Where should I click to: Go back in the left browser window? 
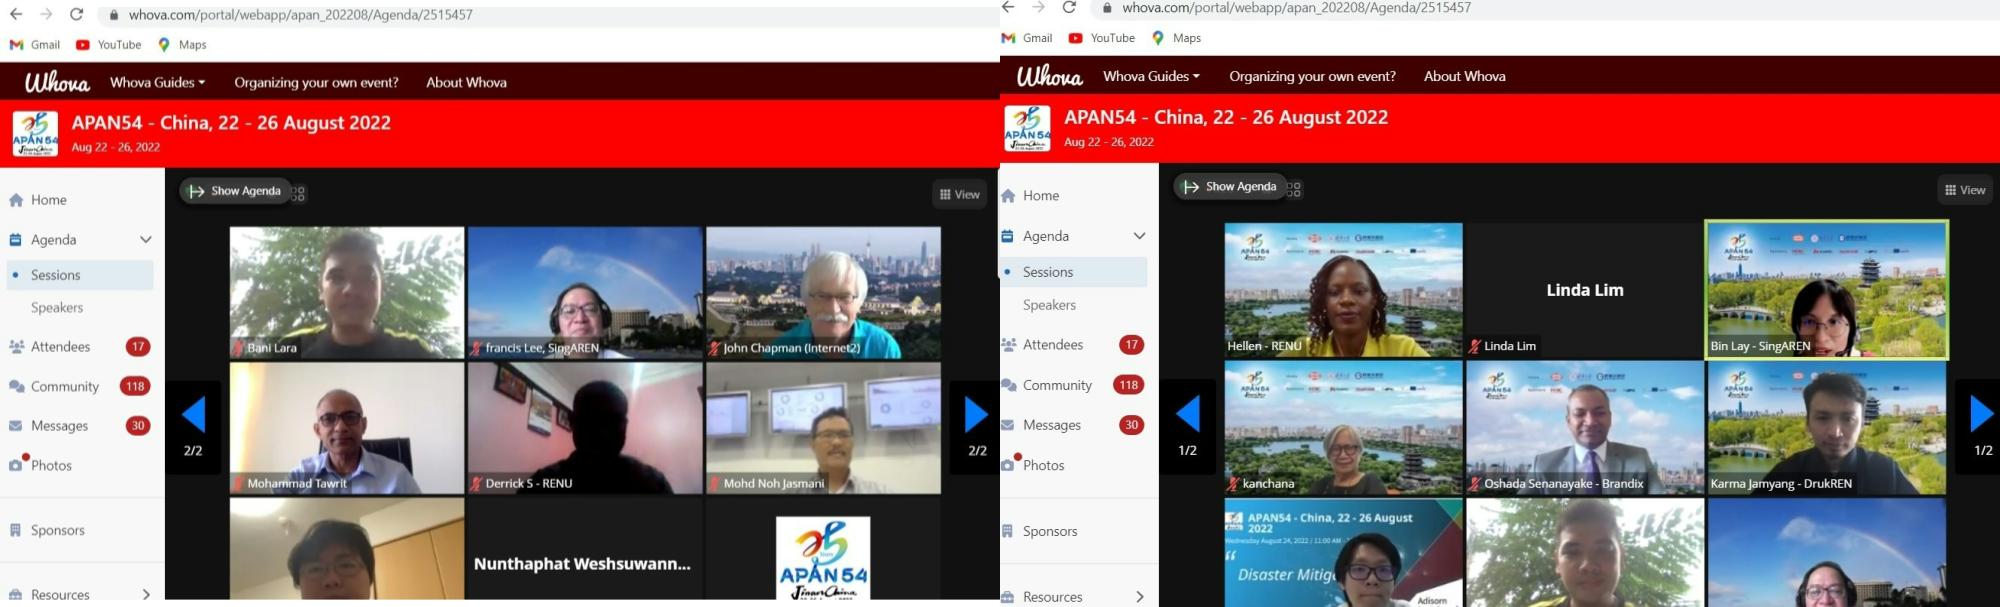click(x=15, y=14)
